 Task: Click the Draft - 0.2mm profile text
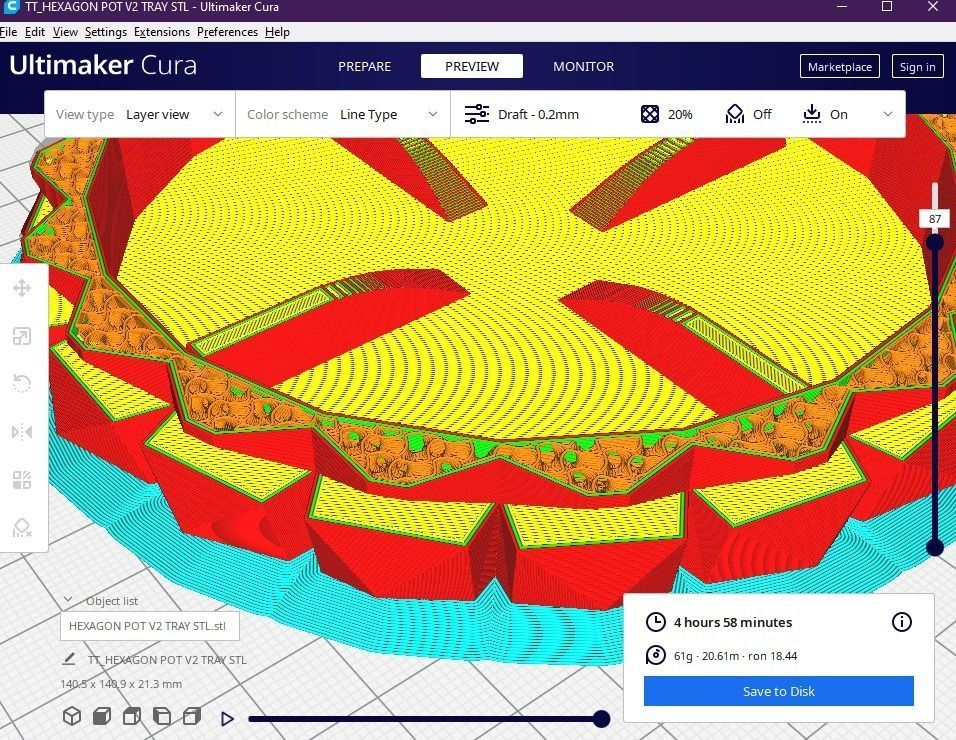(x=538, y=114)
